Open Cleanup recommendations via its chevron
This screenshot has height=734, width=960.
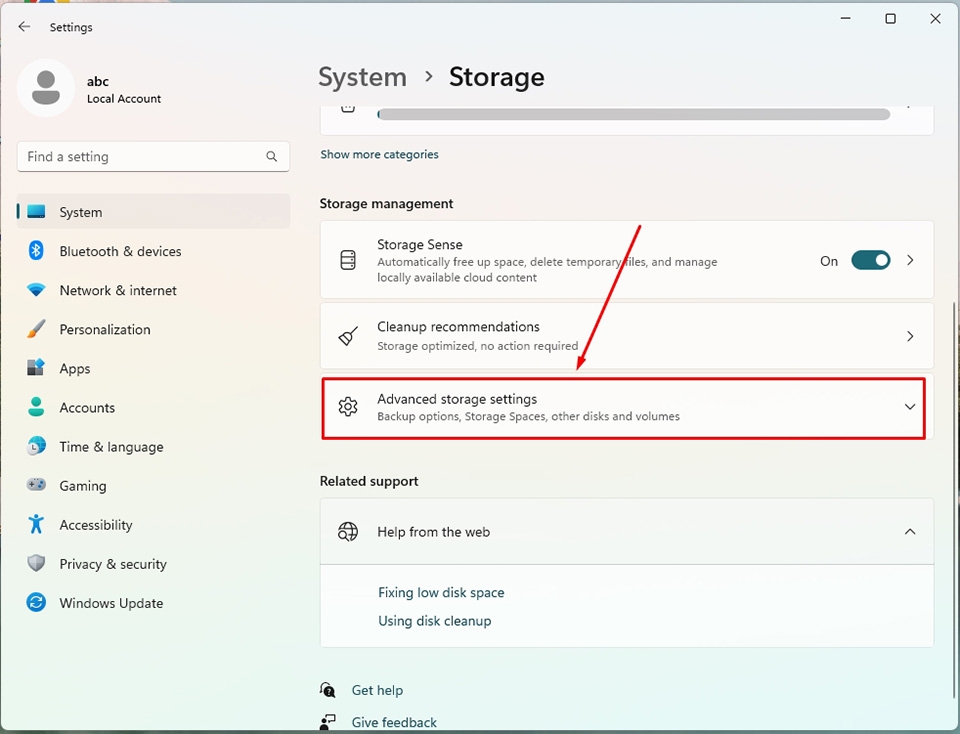[x=910, y=336]
